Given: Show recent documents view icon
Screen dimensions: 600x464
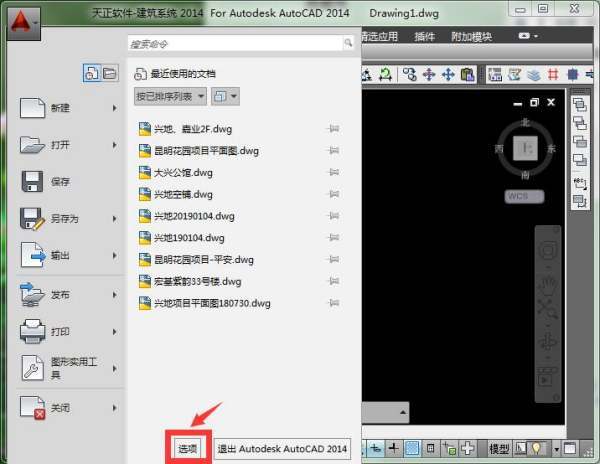Looking at the screenshot, I should pyautogui.click(x=92, y=73).
